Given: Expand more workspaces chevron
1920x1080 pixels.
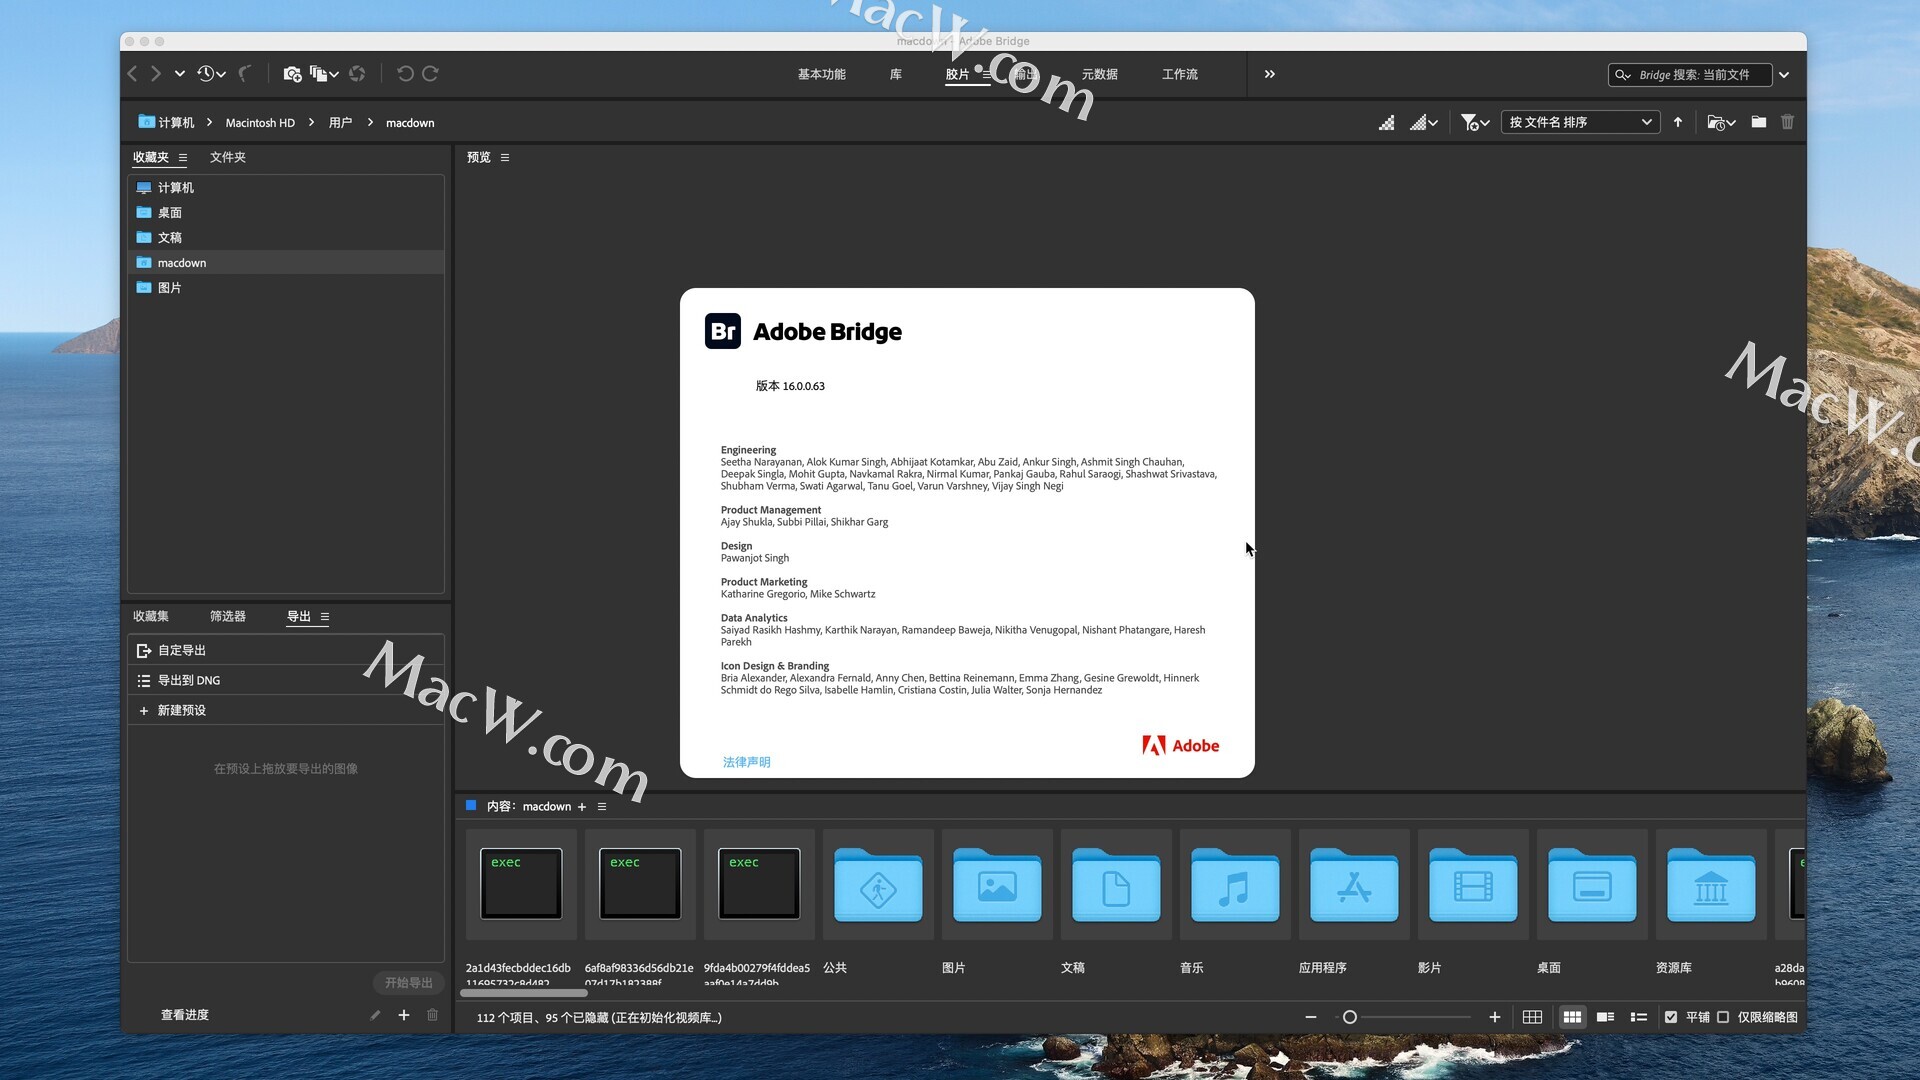Looking at the screenshot, I should [1269, 74].
